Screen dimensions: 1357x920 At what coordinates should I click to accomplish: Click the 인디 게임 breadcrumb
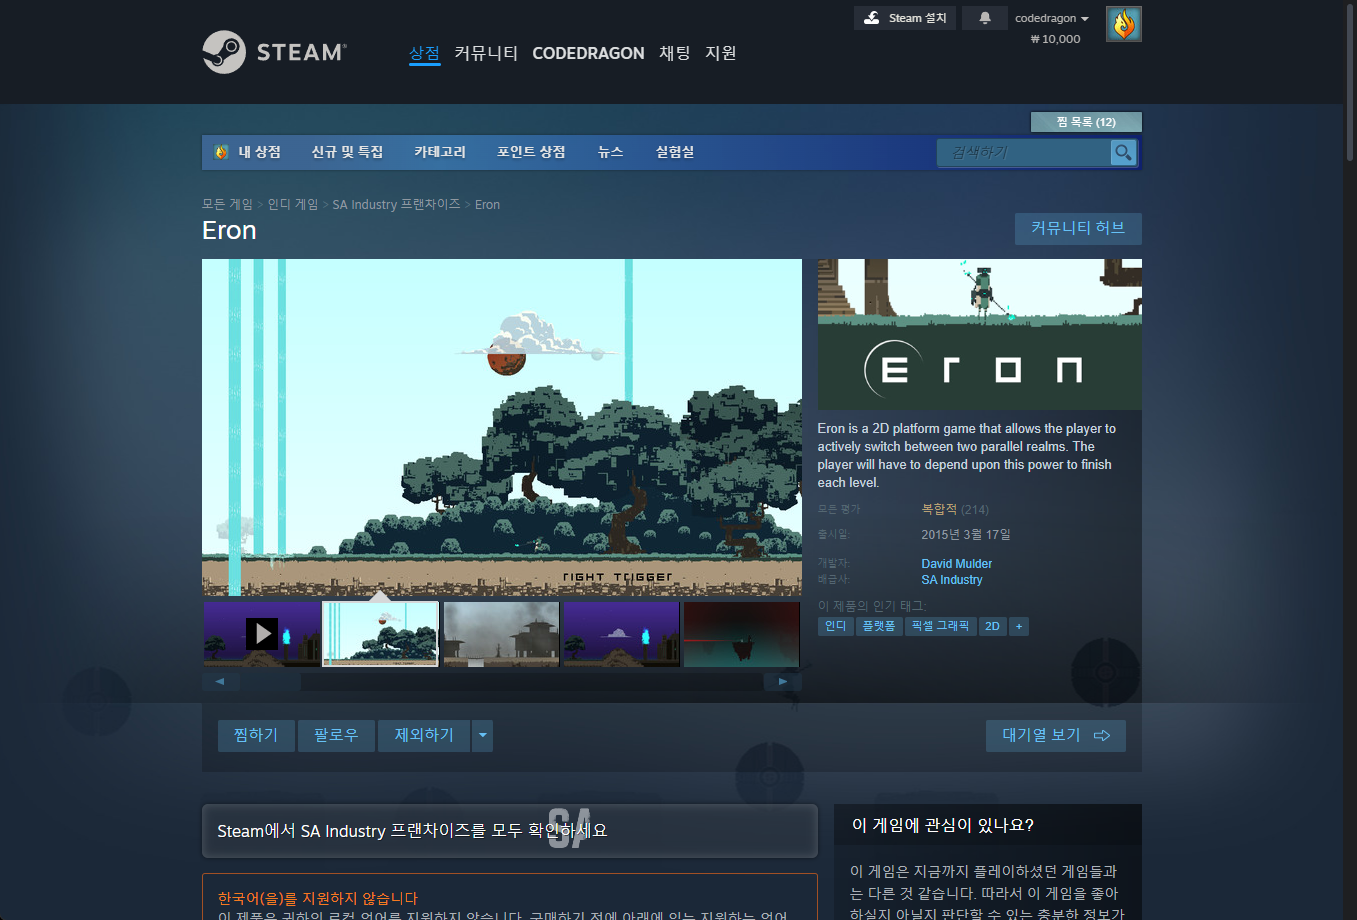pos(293,204)
